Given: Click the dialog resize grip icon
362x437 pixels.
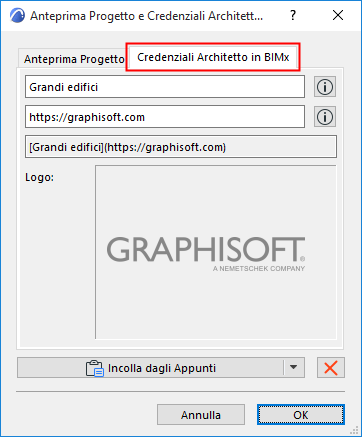Looking at the screenshot, I should (x=356, y=431).
